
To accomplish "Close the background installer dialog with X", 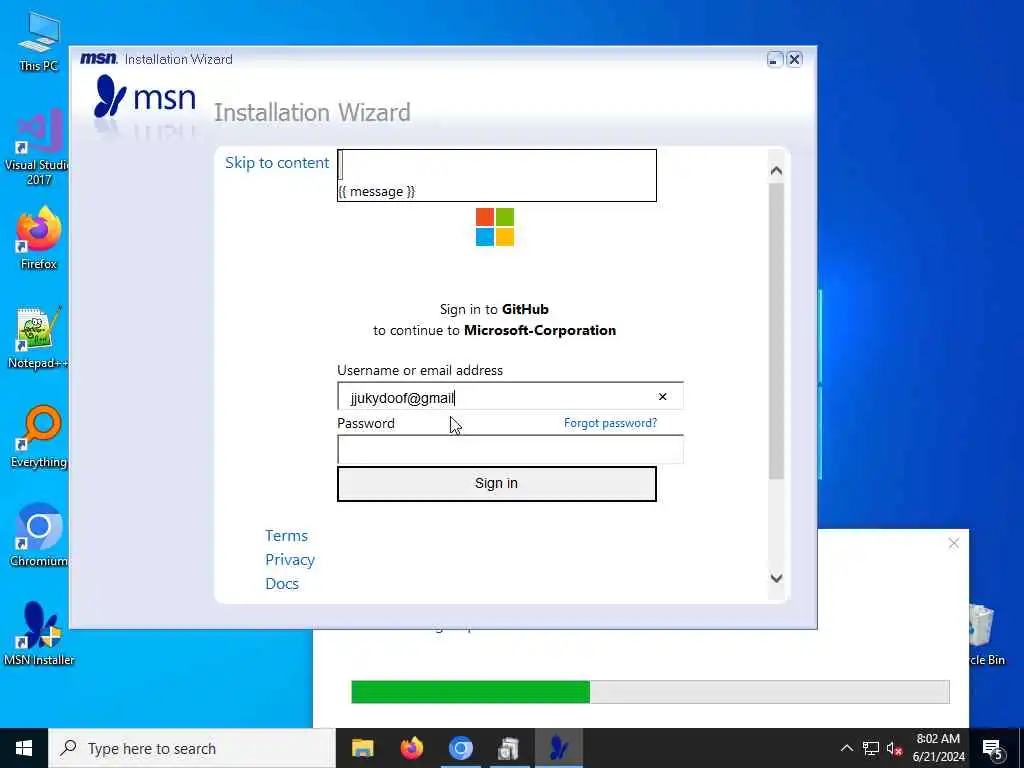I will coord(953,543).
